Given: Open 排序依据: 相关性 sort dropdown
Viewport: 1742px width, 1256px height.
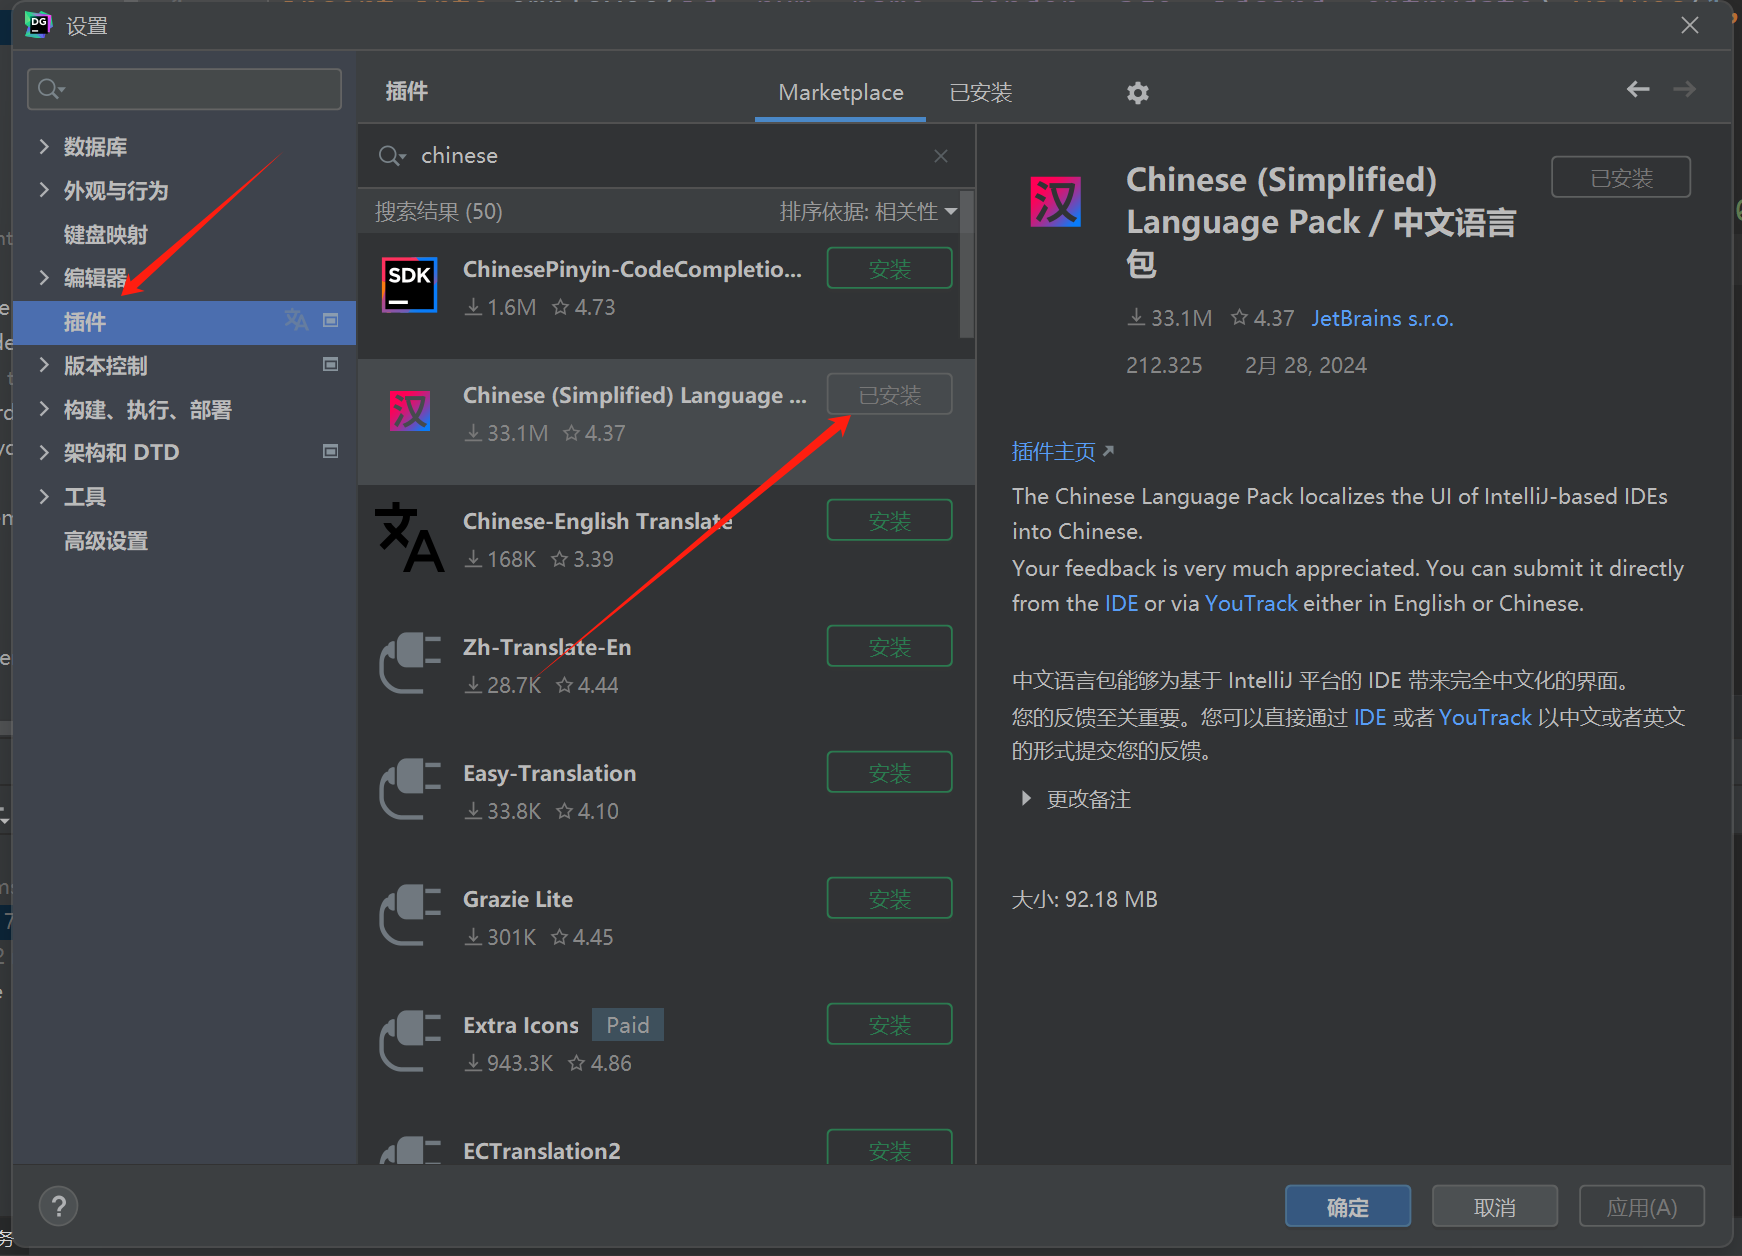Looking at the screenshot, I should click(x=867, y=211).
